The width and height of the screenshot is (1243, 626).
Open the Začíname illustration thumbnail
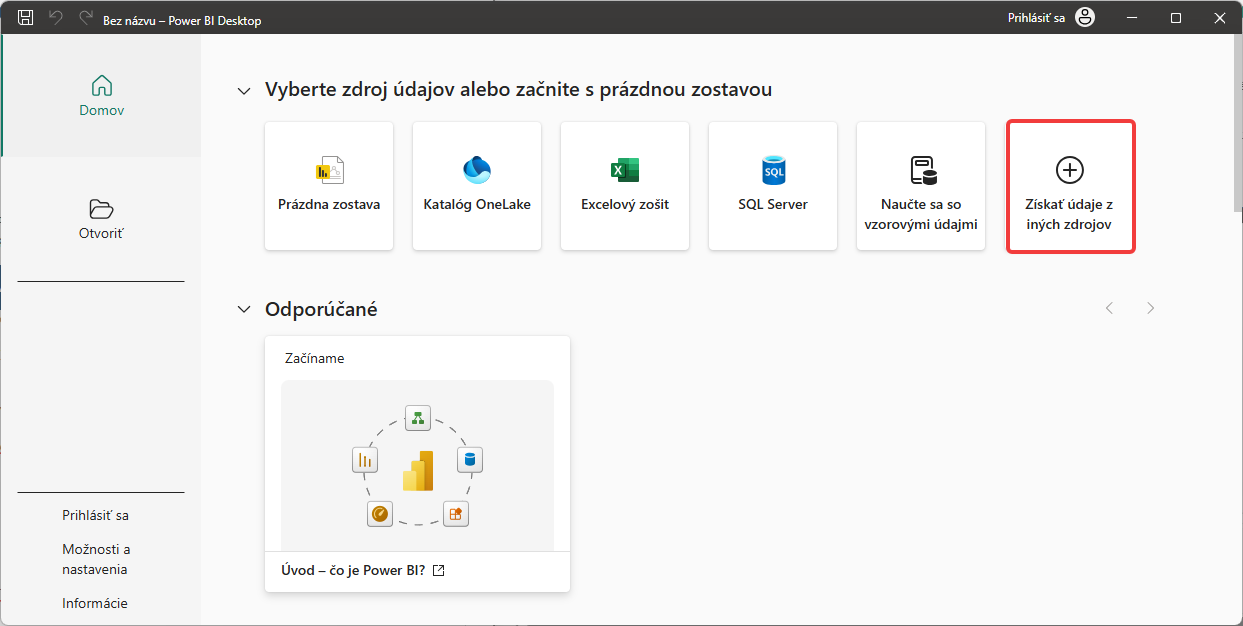pos(417,465)
